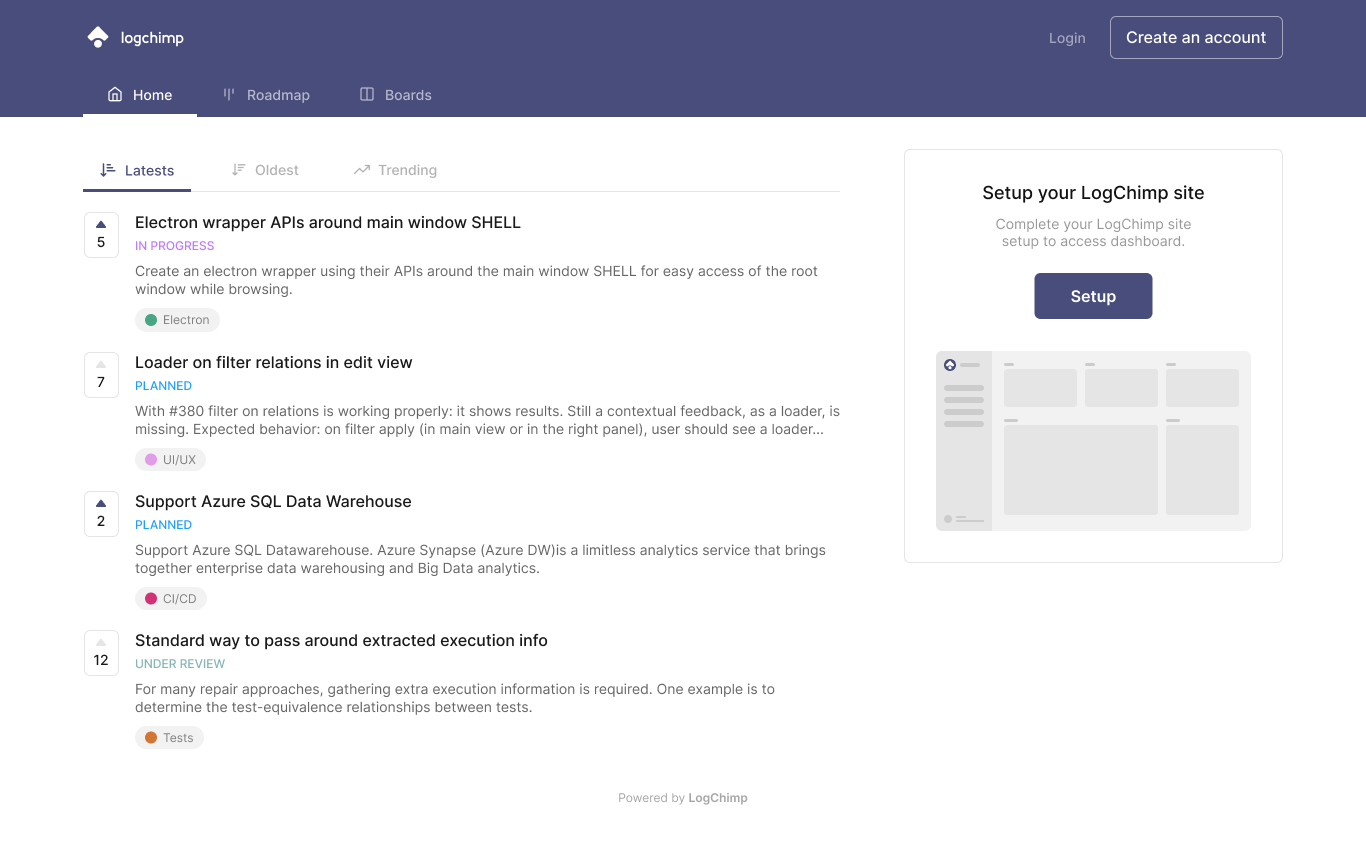Screen dimensions: 1366x867
Task: Click the Create an account button
Action: [x=1196, y=36]
